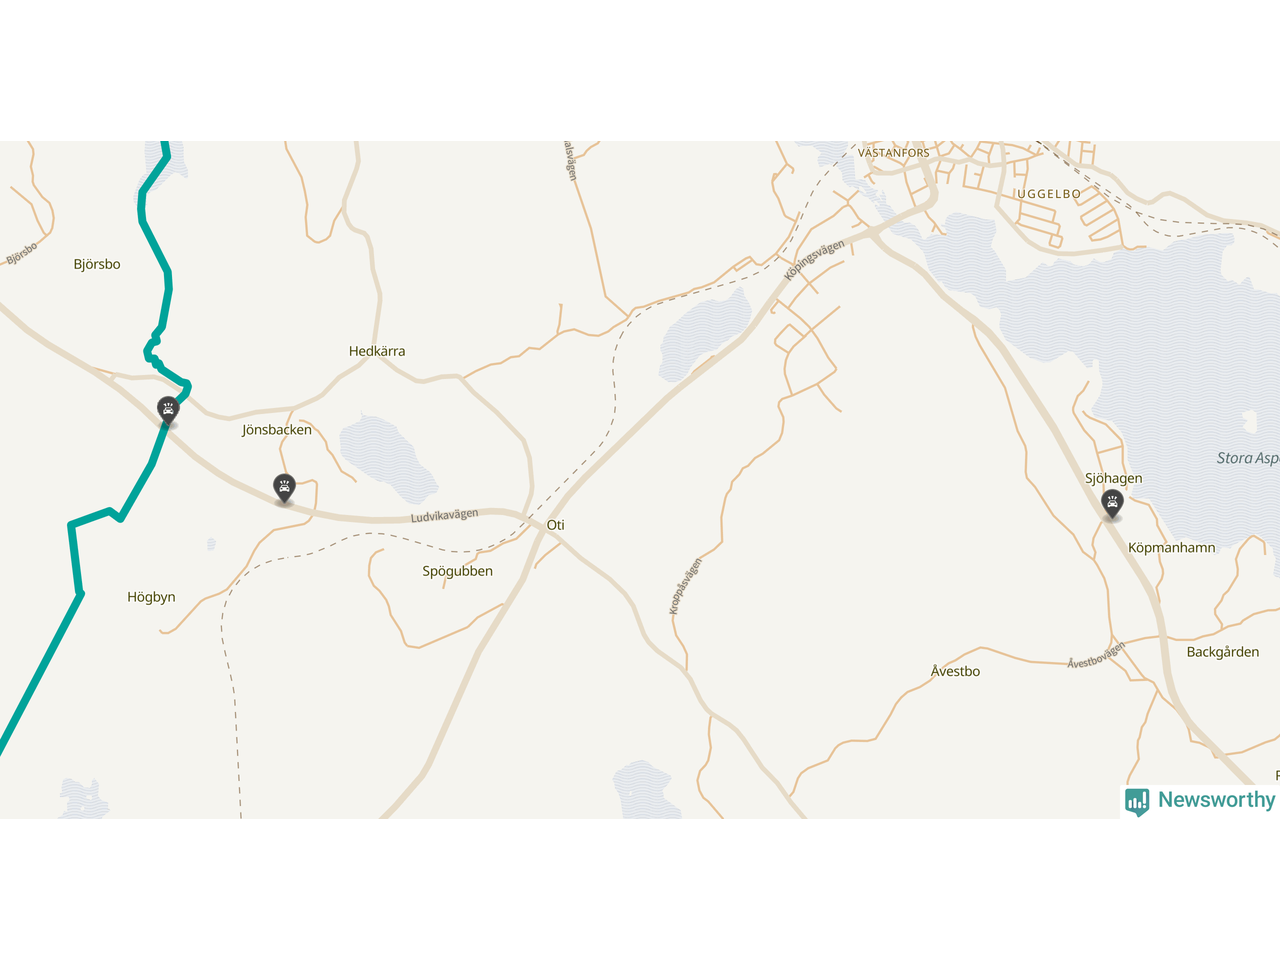The height and width of the screenshot is (960, 1280).
Task: Click the Åvestbo place label
Action: (x=955, y=671)
